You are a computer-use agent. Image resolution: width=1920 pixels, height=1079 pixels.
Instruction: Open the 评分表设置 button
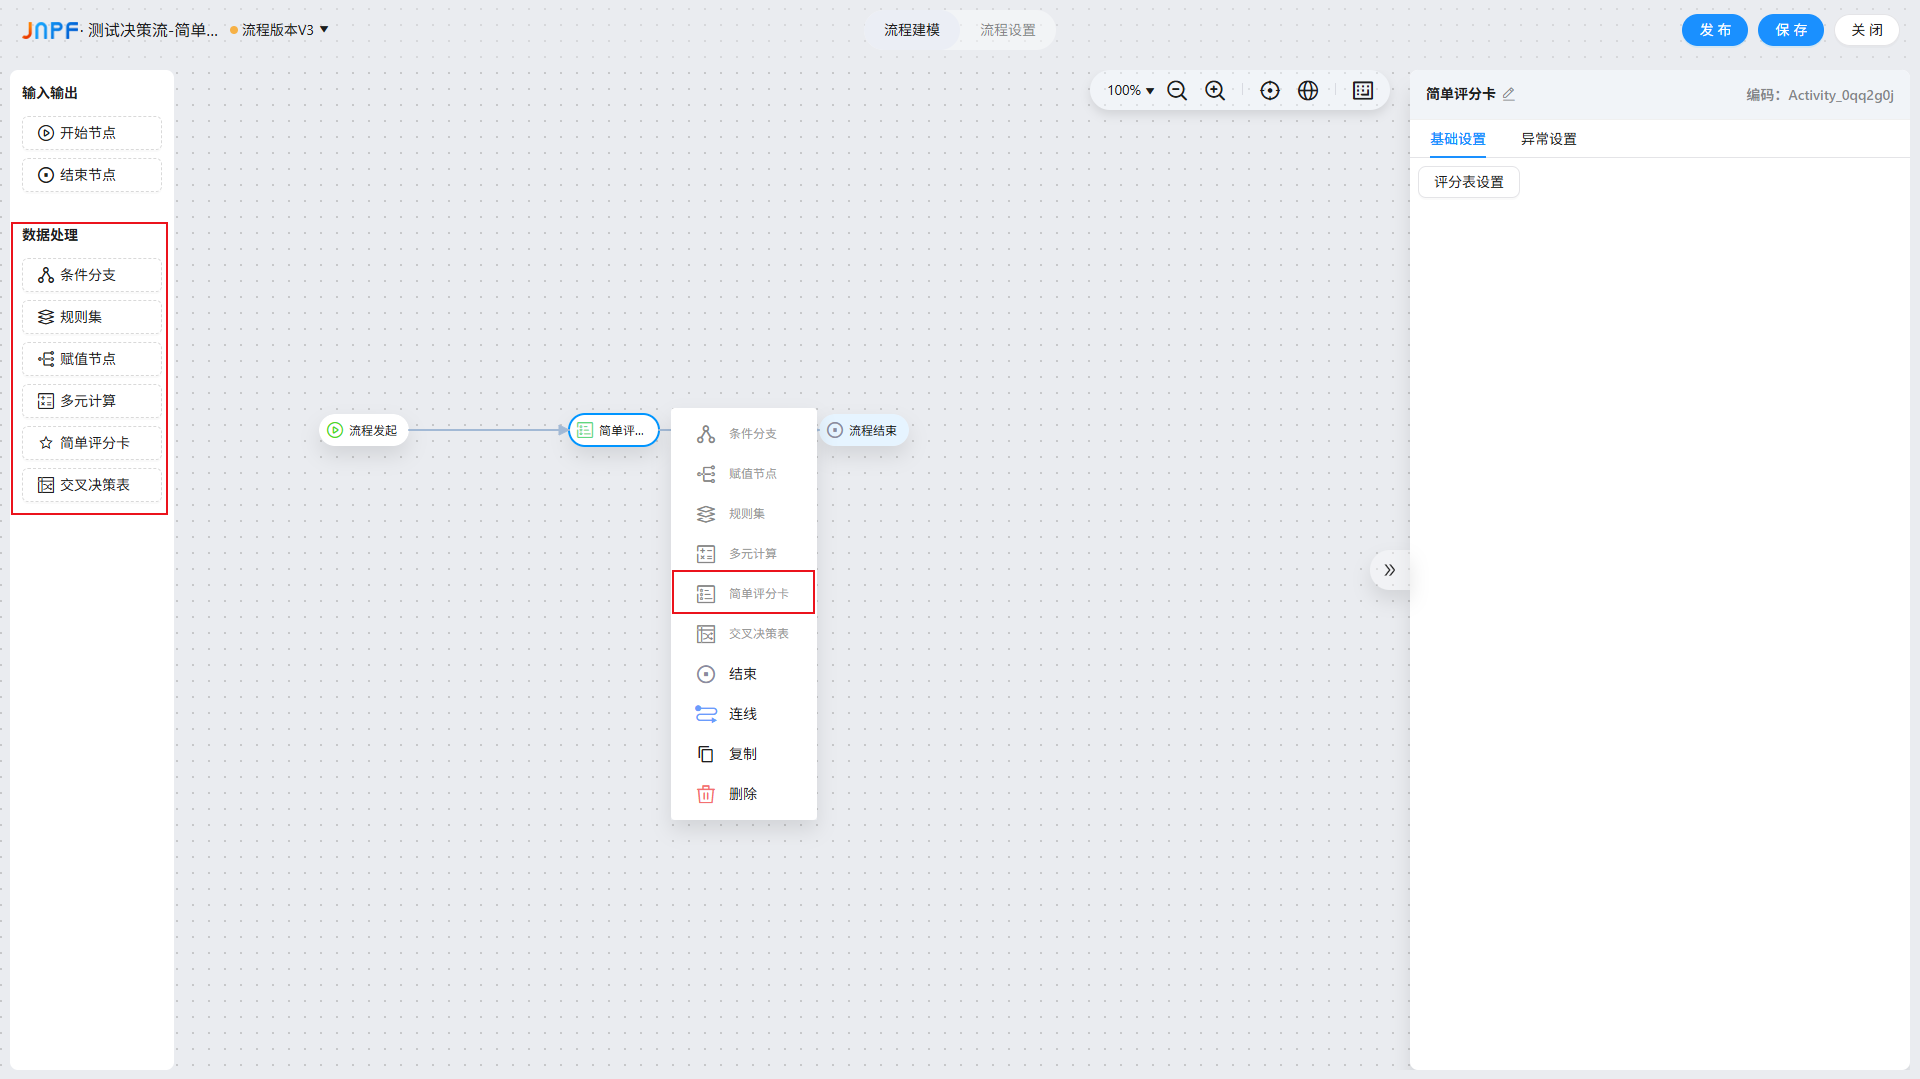[1468, 182]
